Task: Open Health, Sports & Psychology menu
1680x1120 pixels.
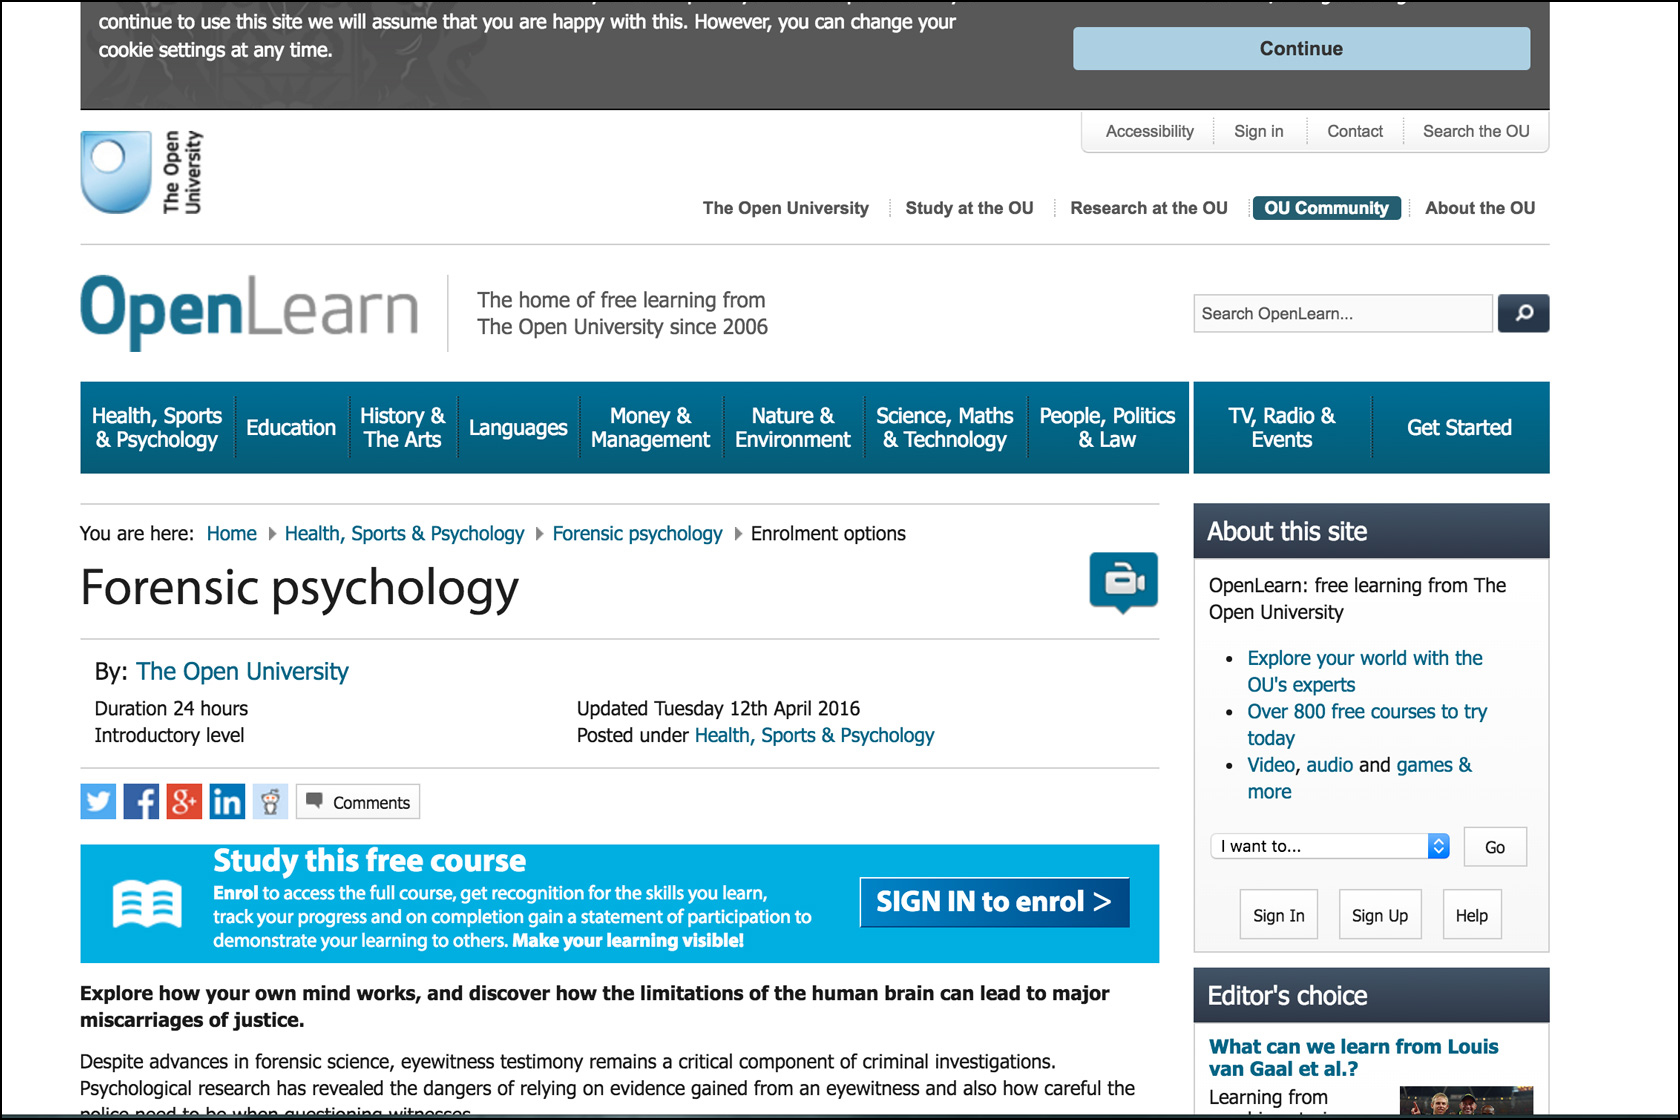Action: [x=157, y=427]
